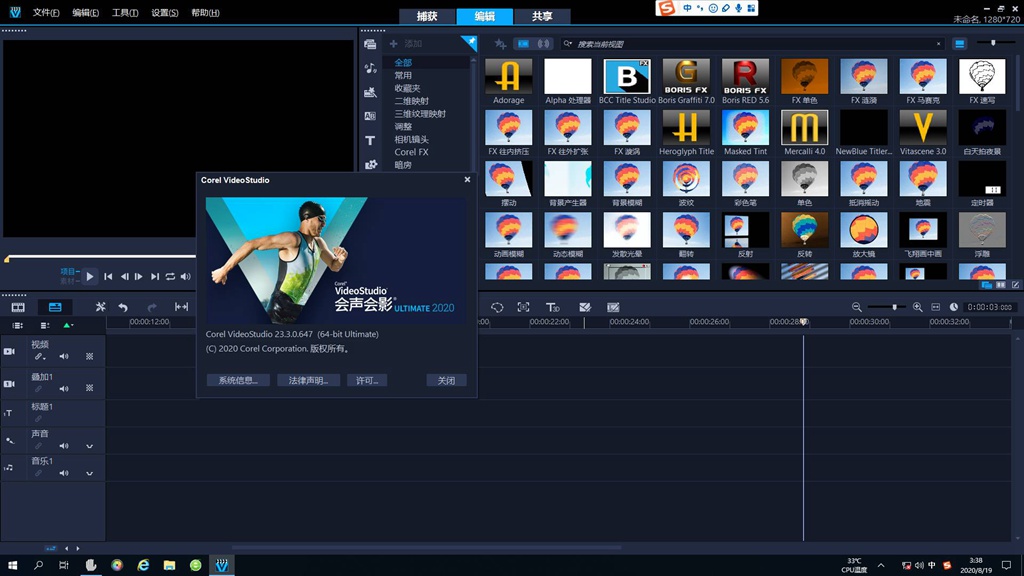Open the Subtitle Editor icon
1024x576 pixels.
point(613,307)
